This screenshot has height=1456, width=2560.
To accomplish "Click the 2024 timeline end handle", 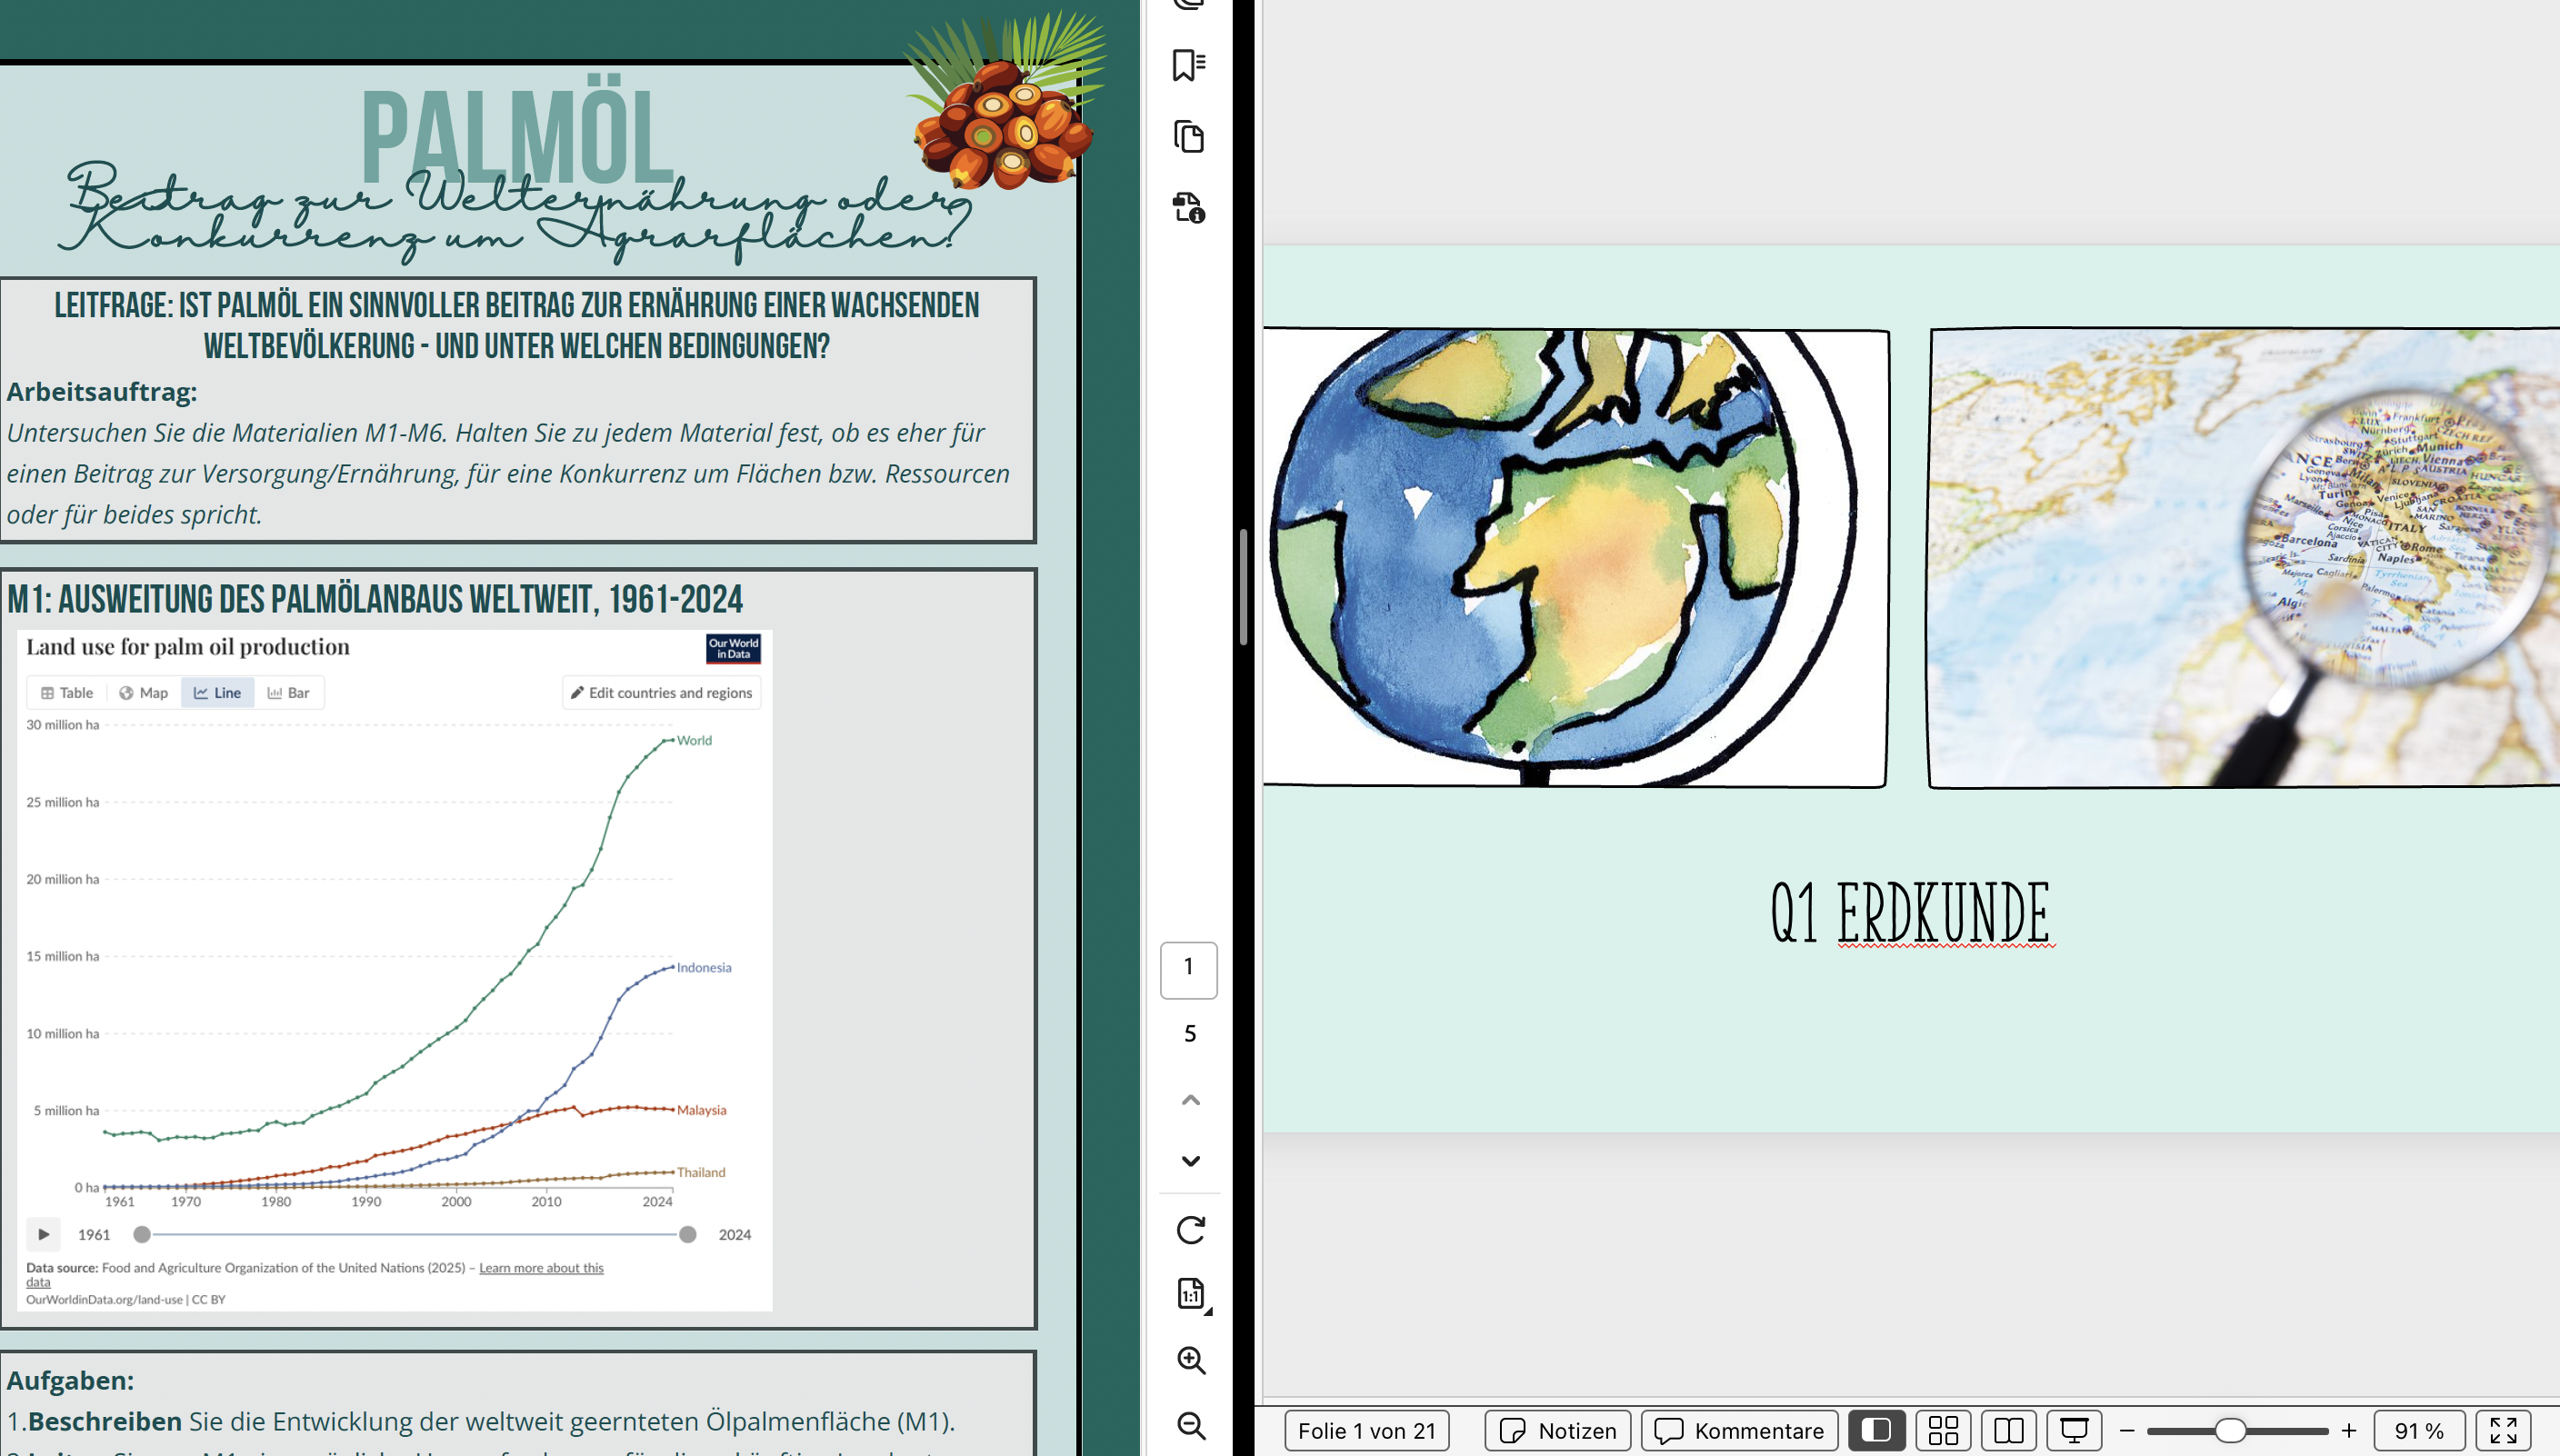I will click(x=687, y=1235).
